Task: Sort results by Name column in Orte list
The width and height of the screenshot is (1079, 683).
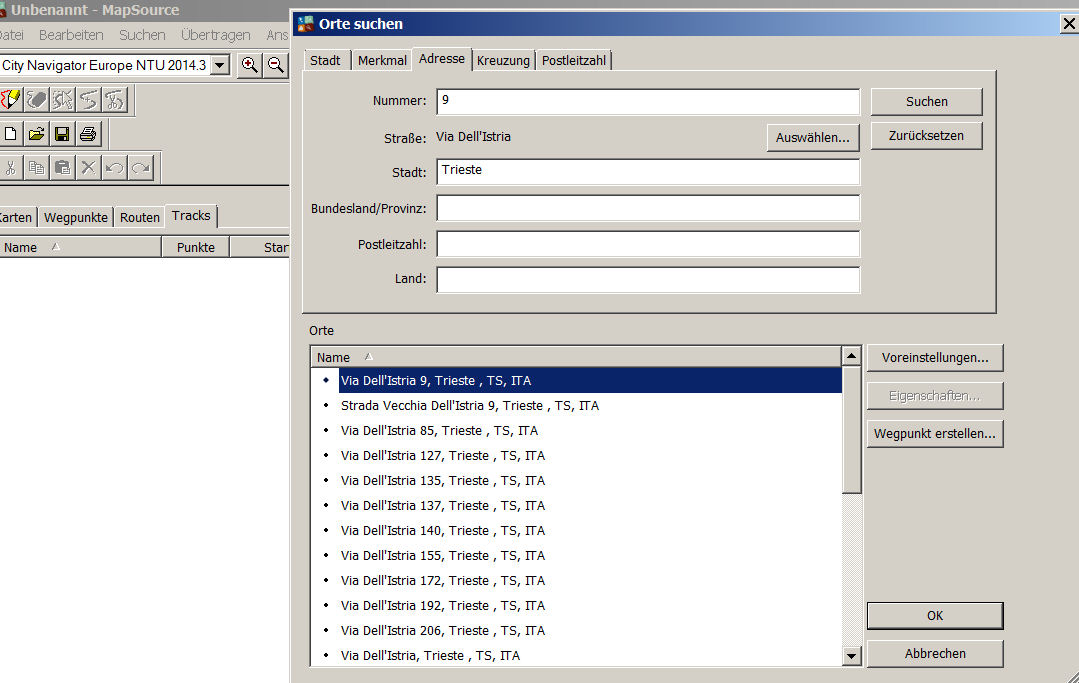Action: click(x=576, y=357)
